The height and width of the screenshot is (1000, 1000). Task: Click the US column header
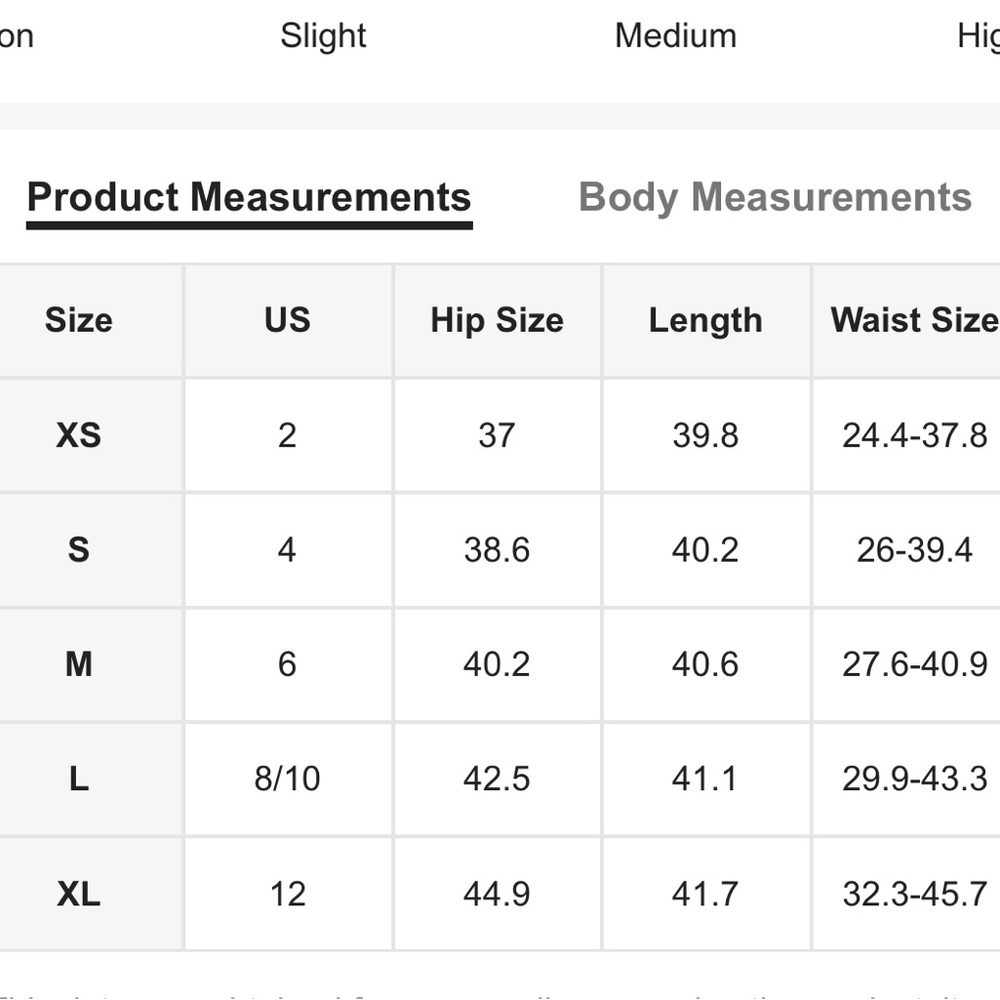tap(287, 320)
